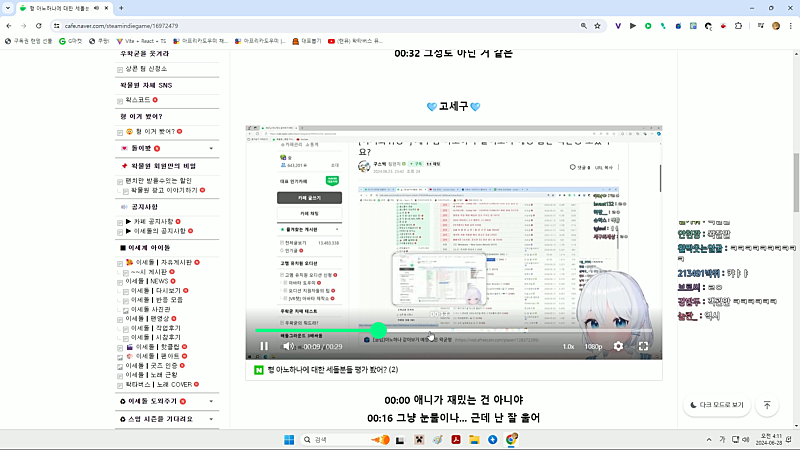Pause the embedded video

[264, 346]
